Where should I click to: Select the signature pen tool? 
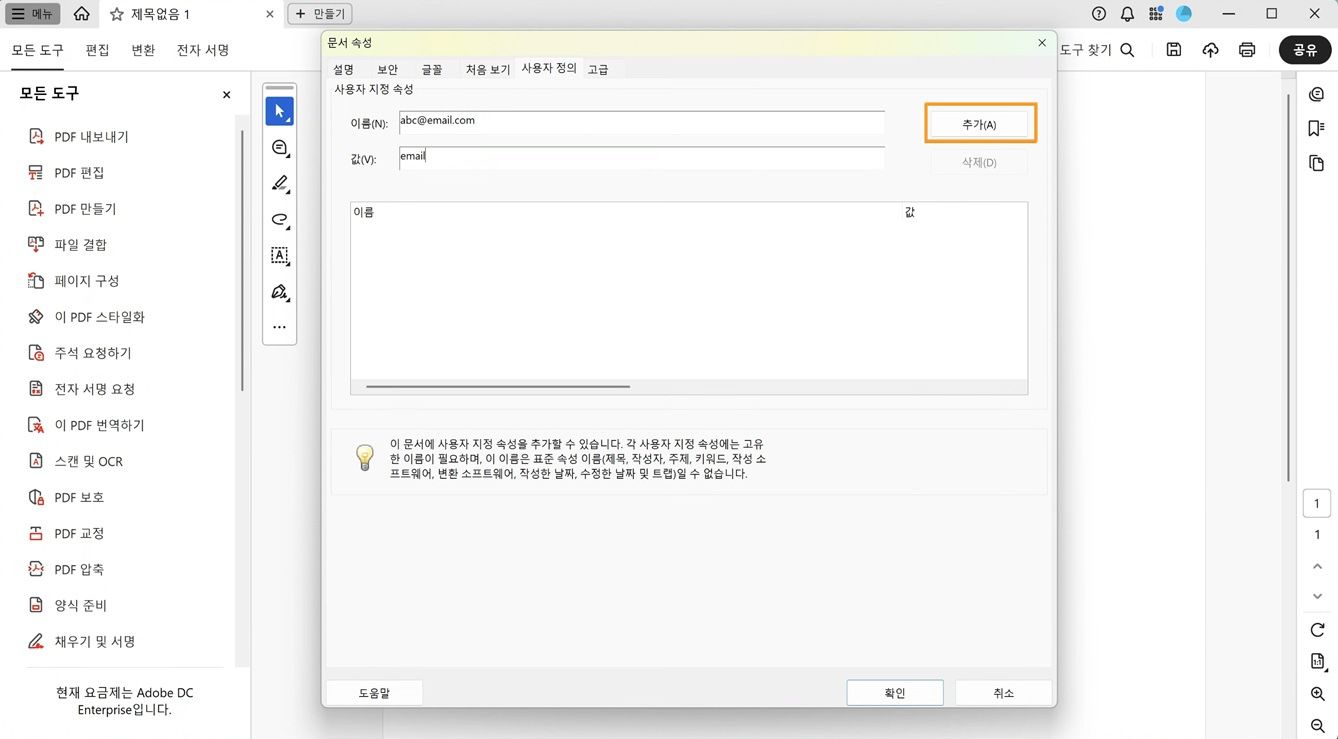click(280, 292)
